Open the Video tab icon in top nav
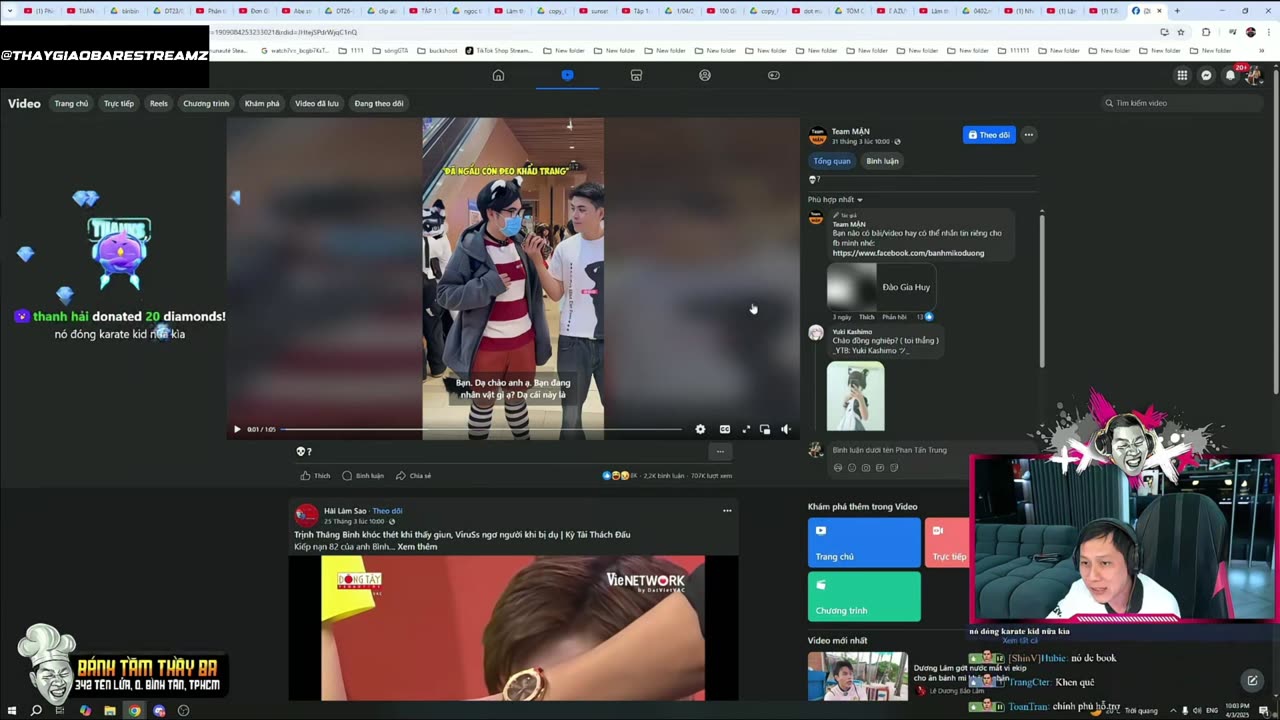Image resolution: width=1280 pixels, height=720 pixels. 567,75
